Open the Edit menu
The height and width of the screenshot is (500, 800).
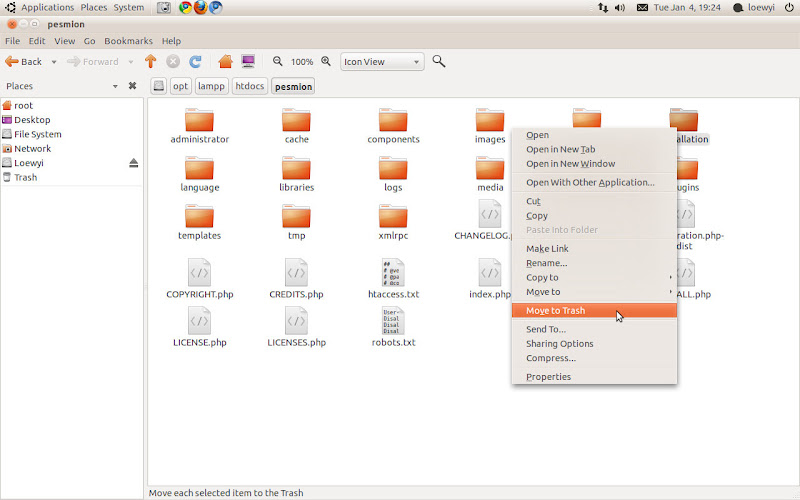(37, 41)
